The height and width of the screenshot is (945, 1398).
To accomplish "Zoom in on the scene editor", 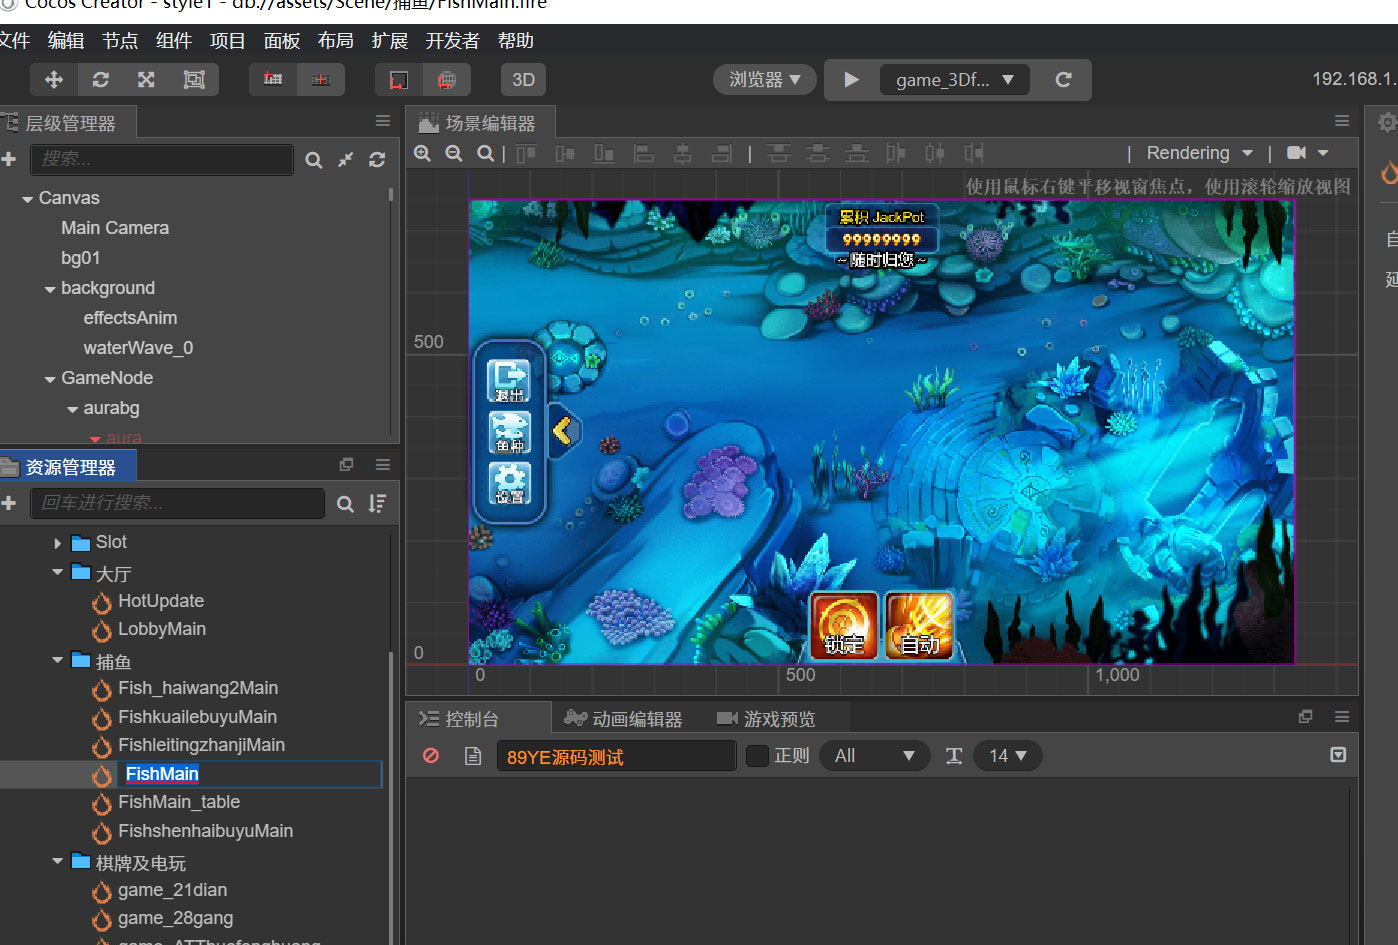I will coord(423,153).
